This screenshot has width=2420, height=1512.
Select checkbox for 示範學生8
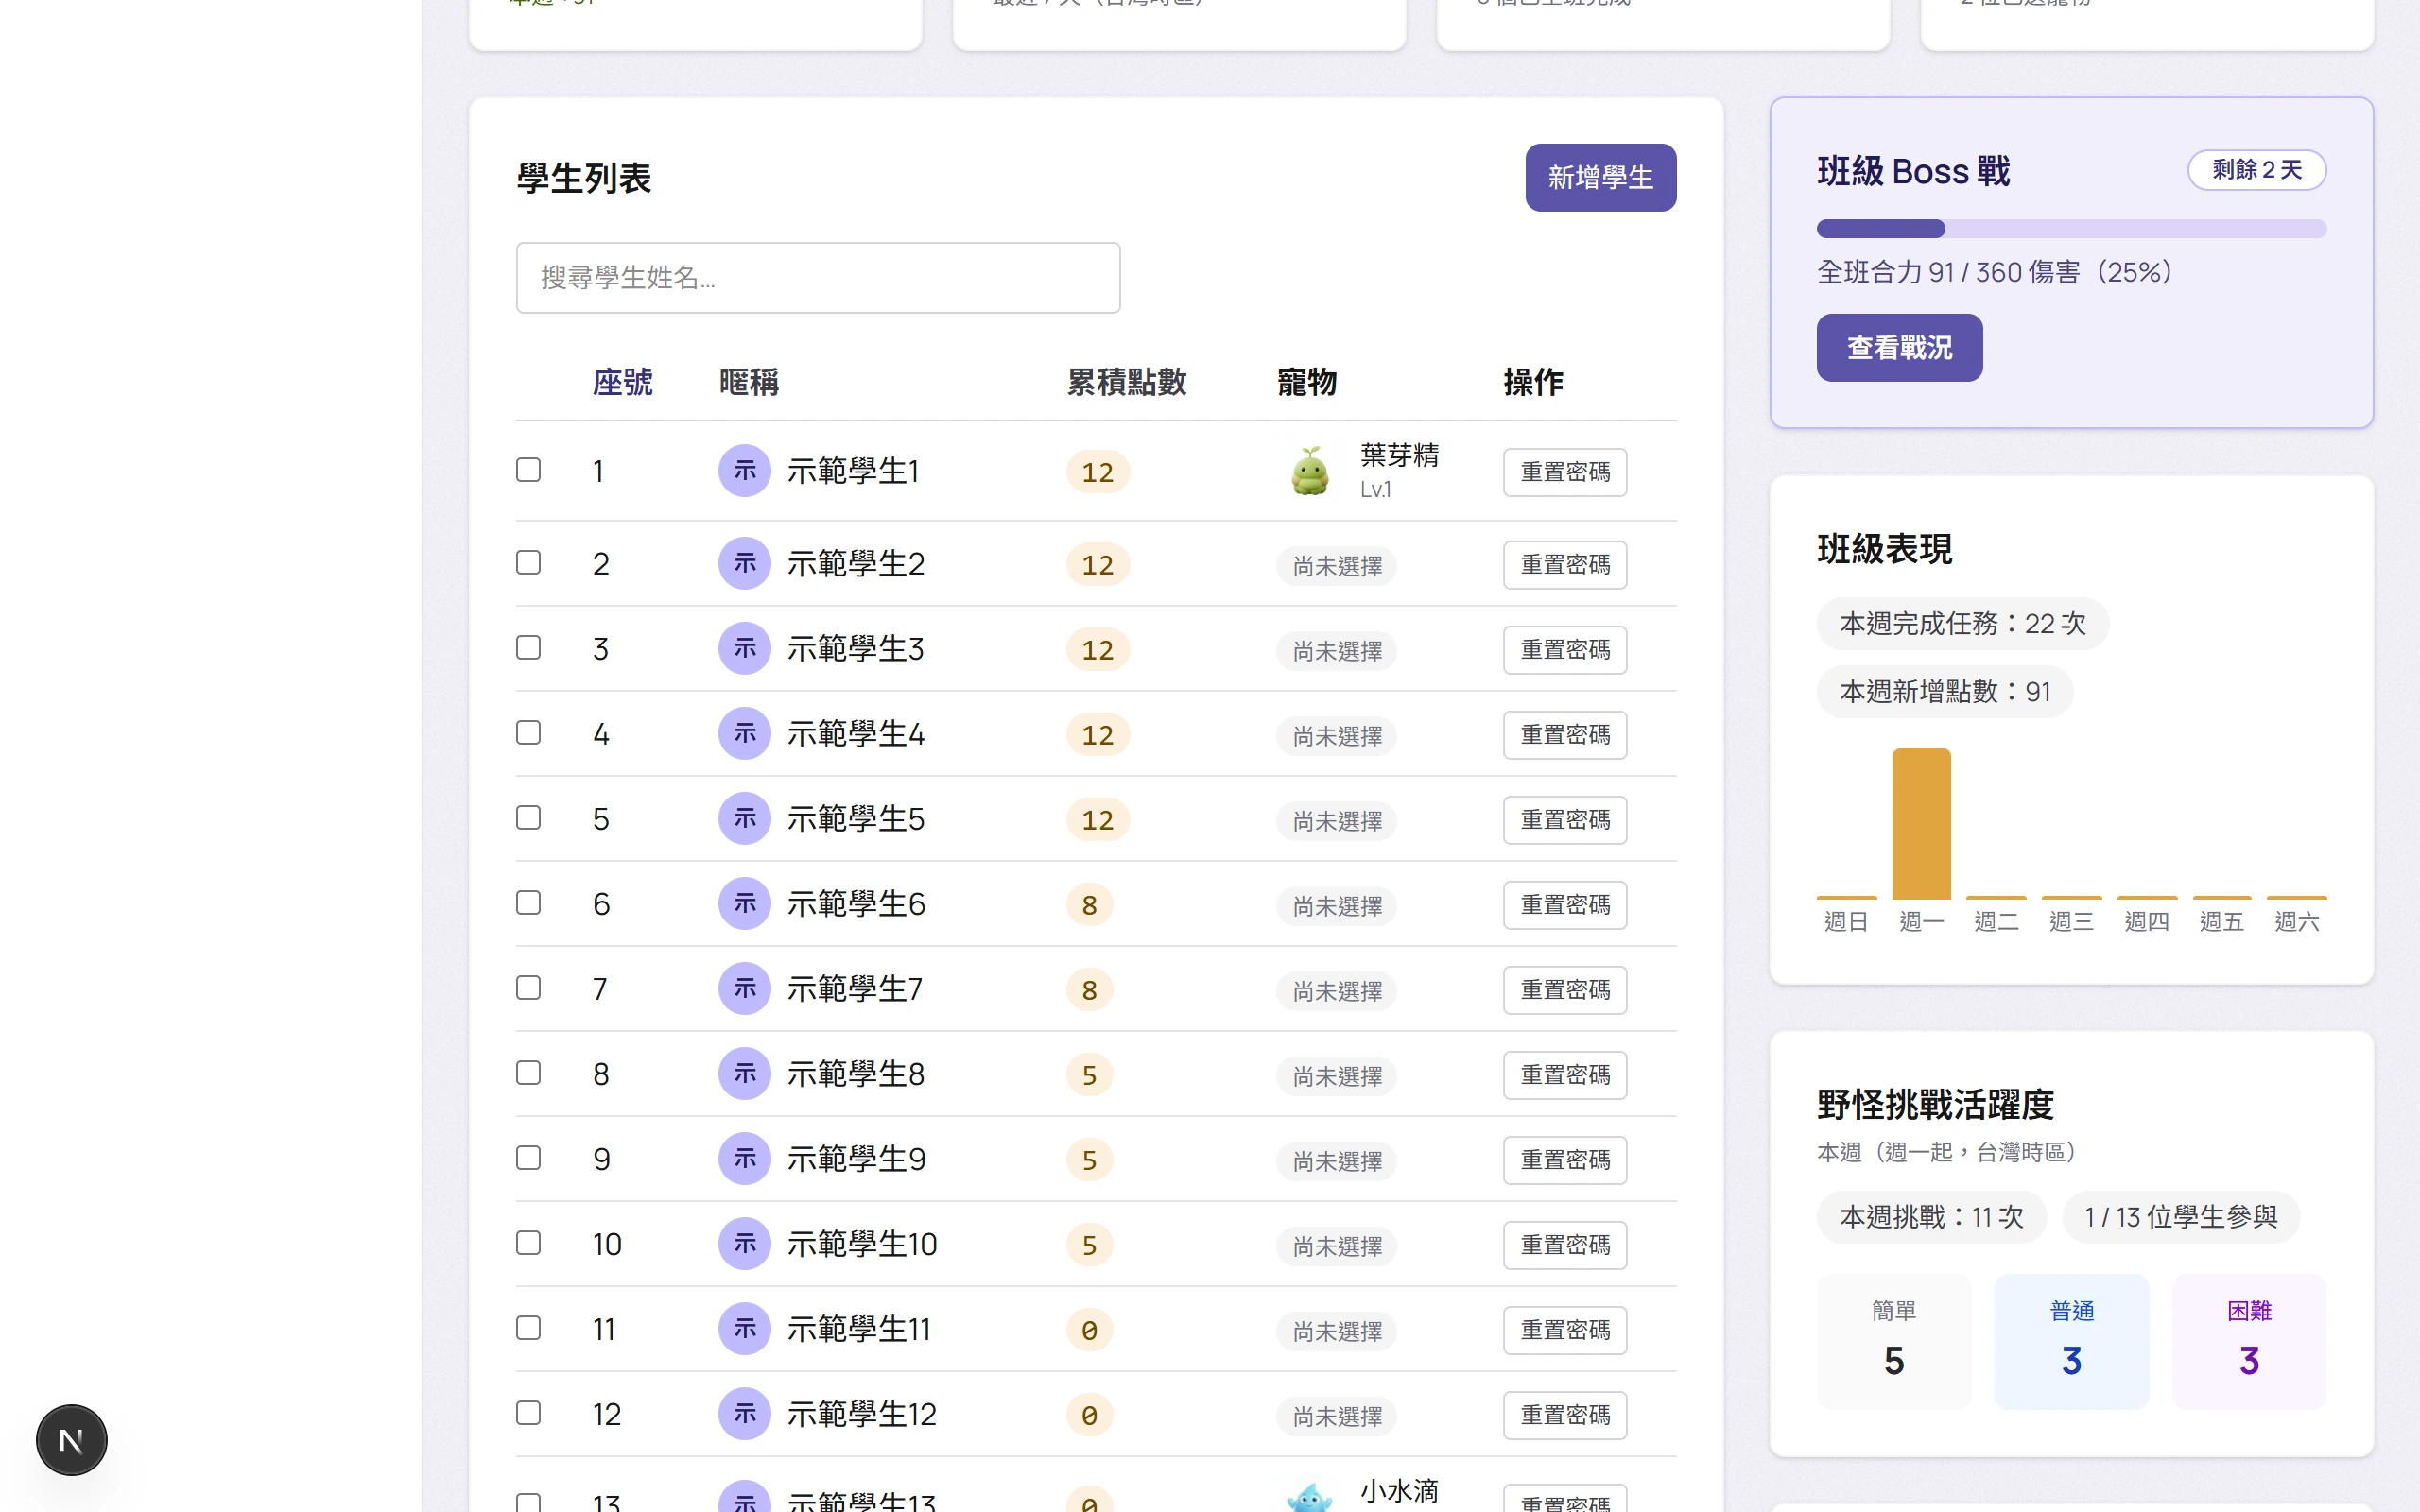(x=528, y=1072)
